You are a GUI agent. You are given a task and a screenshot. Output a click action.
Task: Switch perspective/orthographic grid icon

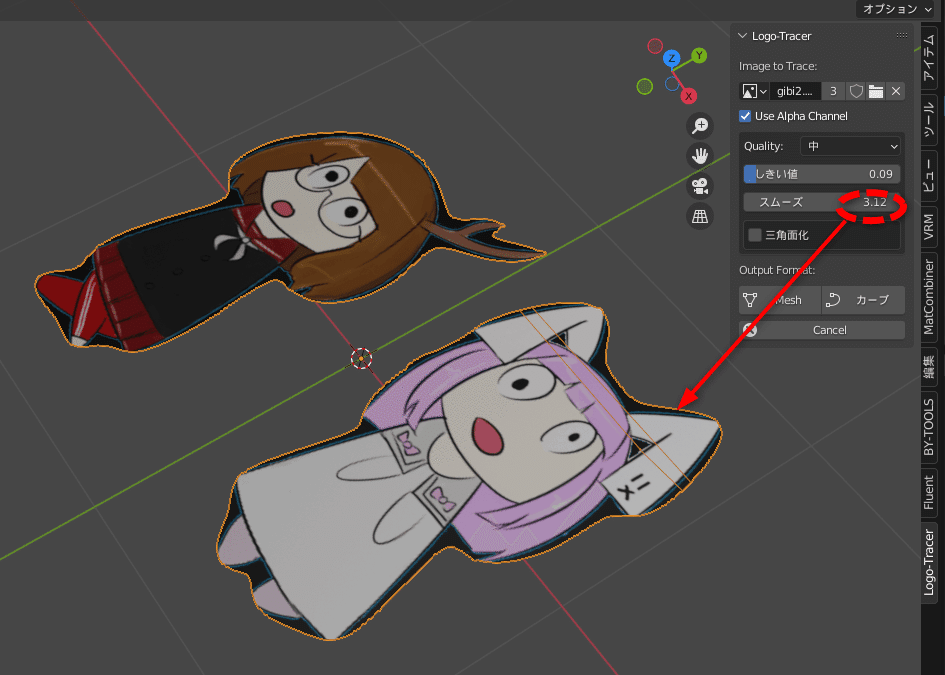click(700, 216)
